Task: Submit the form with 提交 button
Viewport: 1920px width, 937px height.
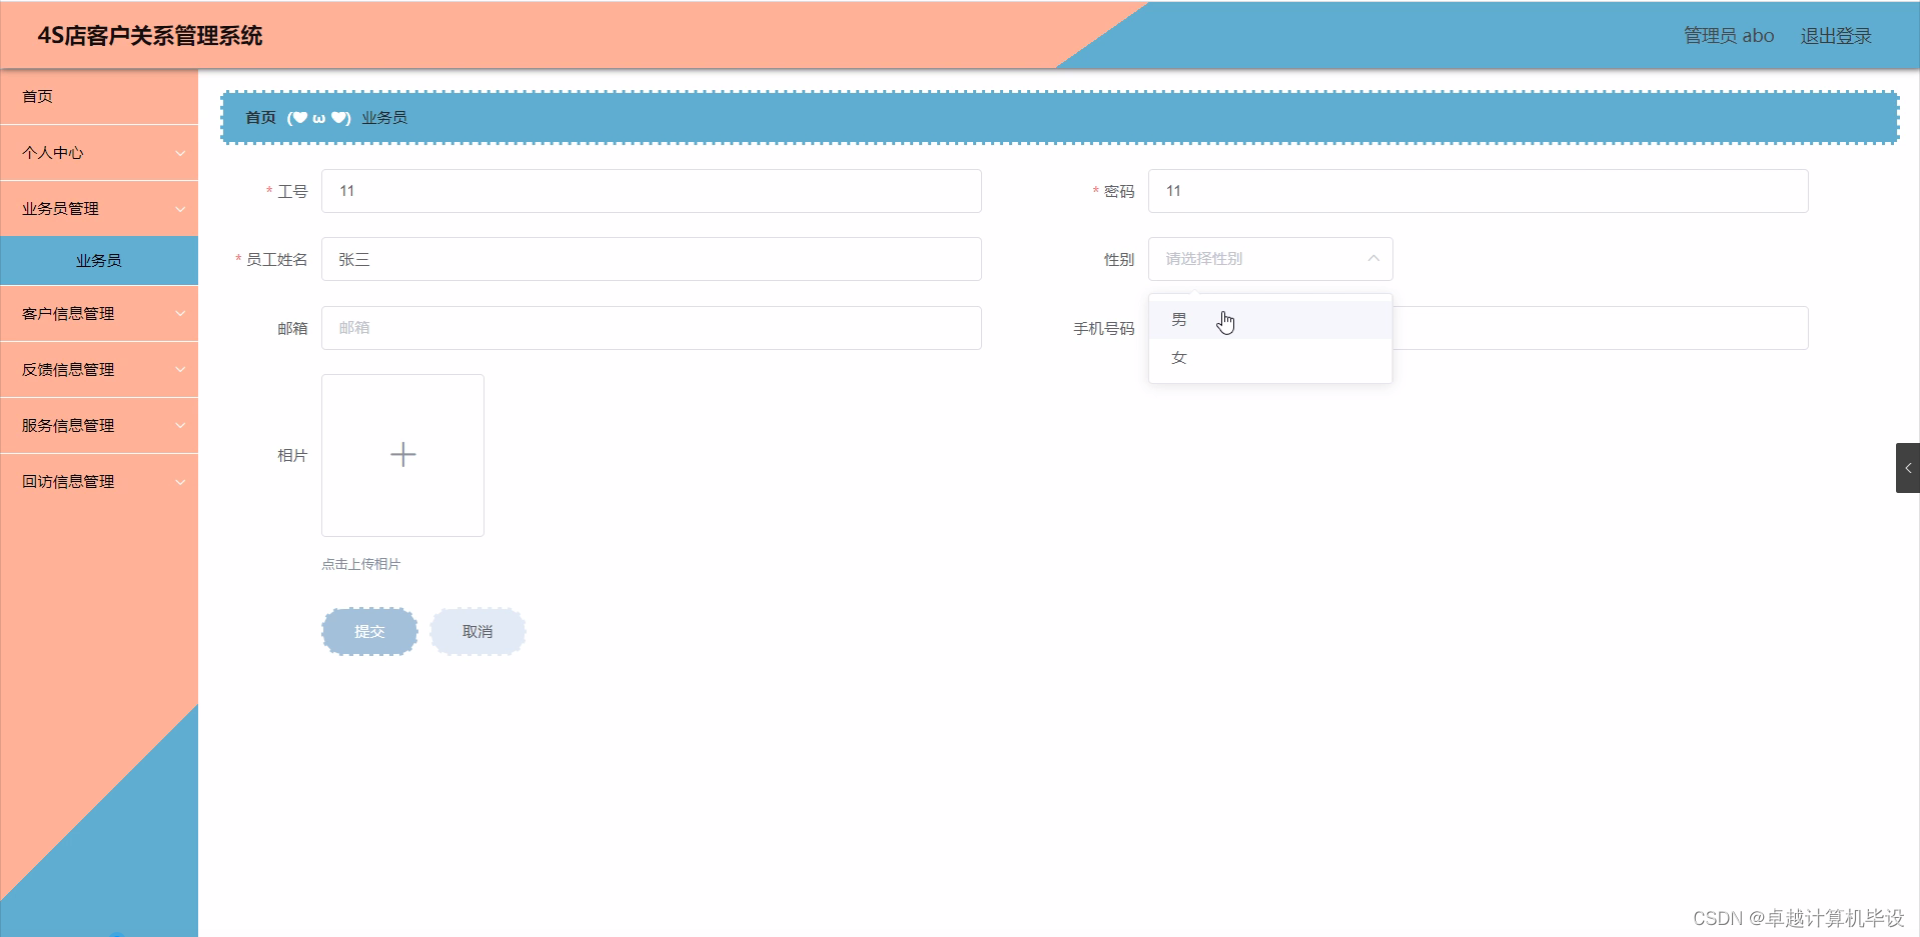Action: point(369,632)
